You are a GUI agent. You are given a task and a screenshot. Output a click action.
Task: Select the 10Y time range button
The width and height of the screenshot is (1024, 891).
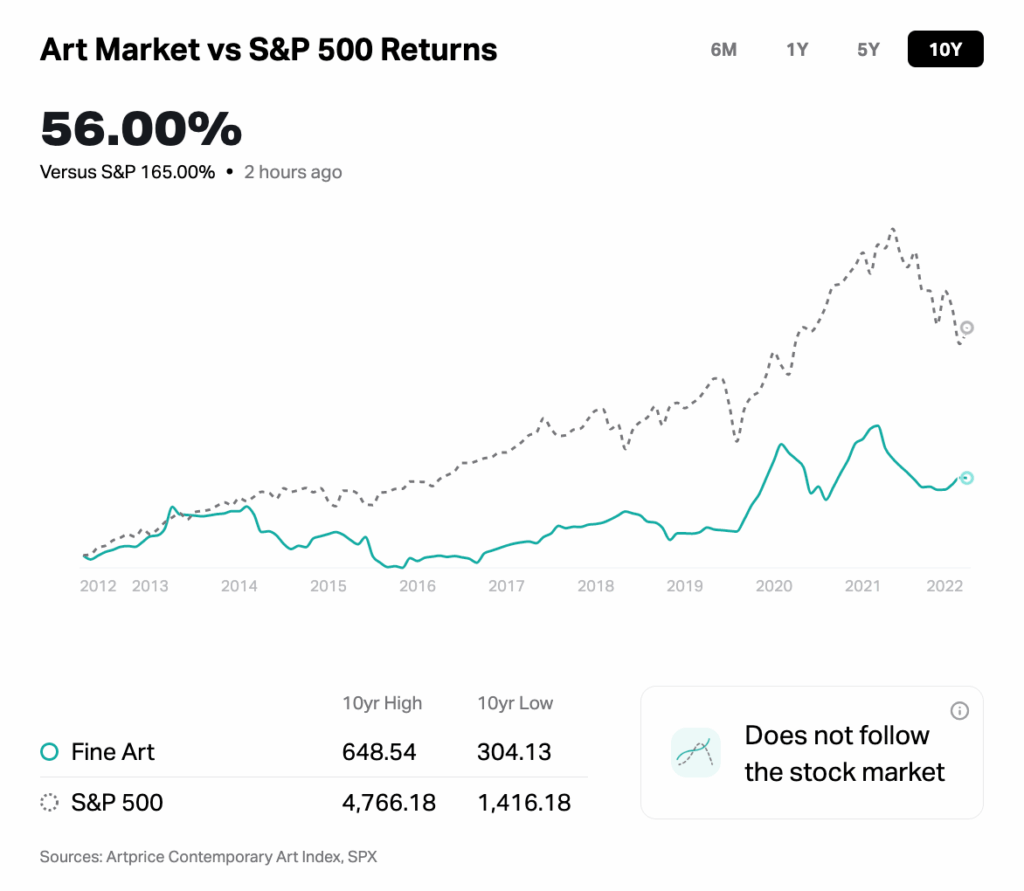pos(945,49)
